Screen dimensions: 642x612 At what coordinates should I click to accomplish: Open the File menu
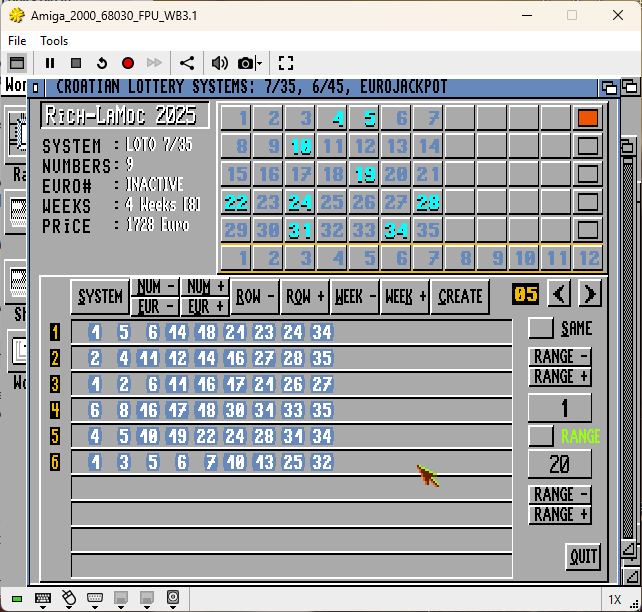click(x=17, y=41)
